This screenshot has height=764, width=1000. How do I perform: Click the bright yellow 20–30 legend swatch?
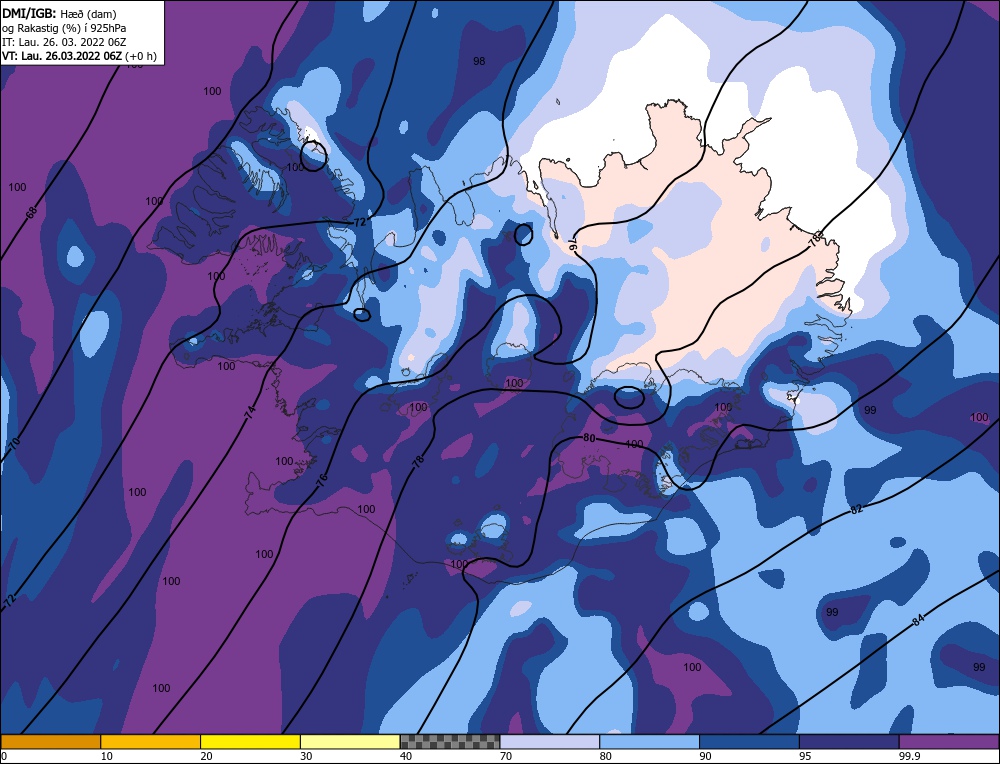tap(250, 742)
